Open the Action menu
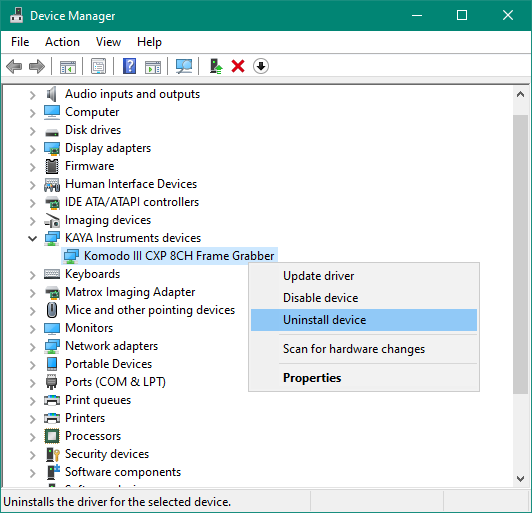This screenshot has width=532, height=513. (62, 42)
